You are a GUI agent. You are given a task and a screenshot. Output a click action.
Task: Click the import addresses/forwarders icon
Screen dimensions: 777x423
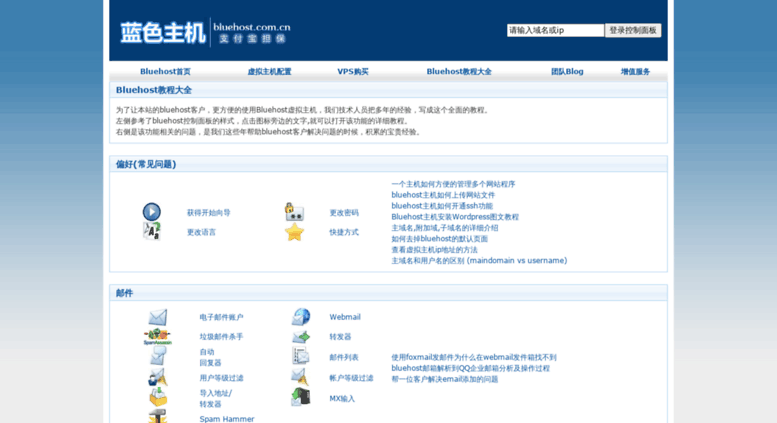coord(158,397)
